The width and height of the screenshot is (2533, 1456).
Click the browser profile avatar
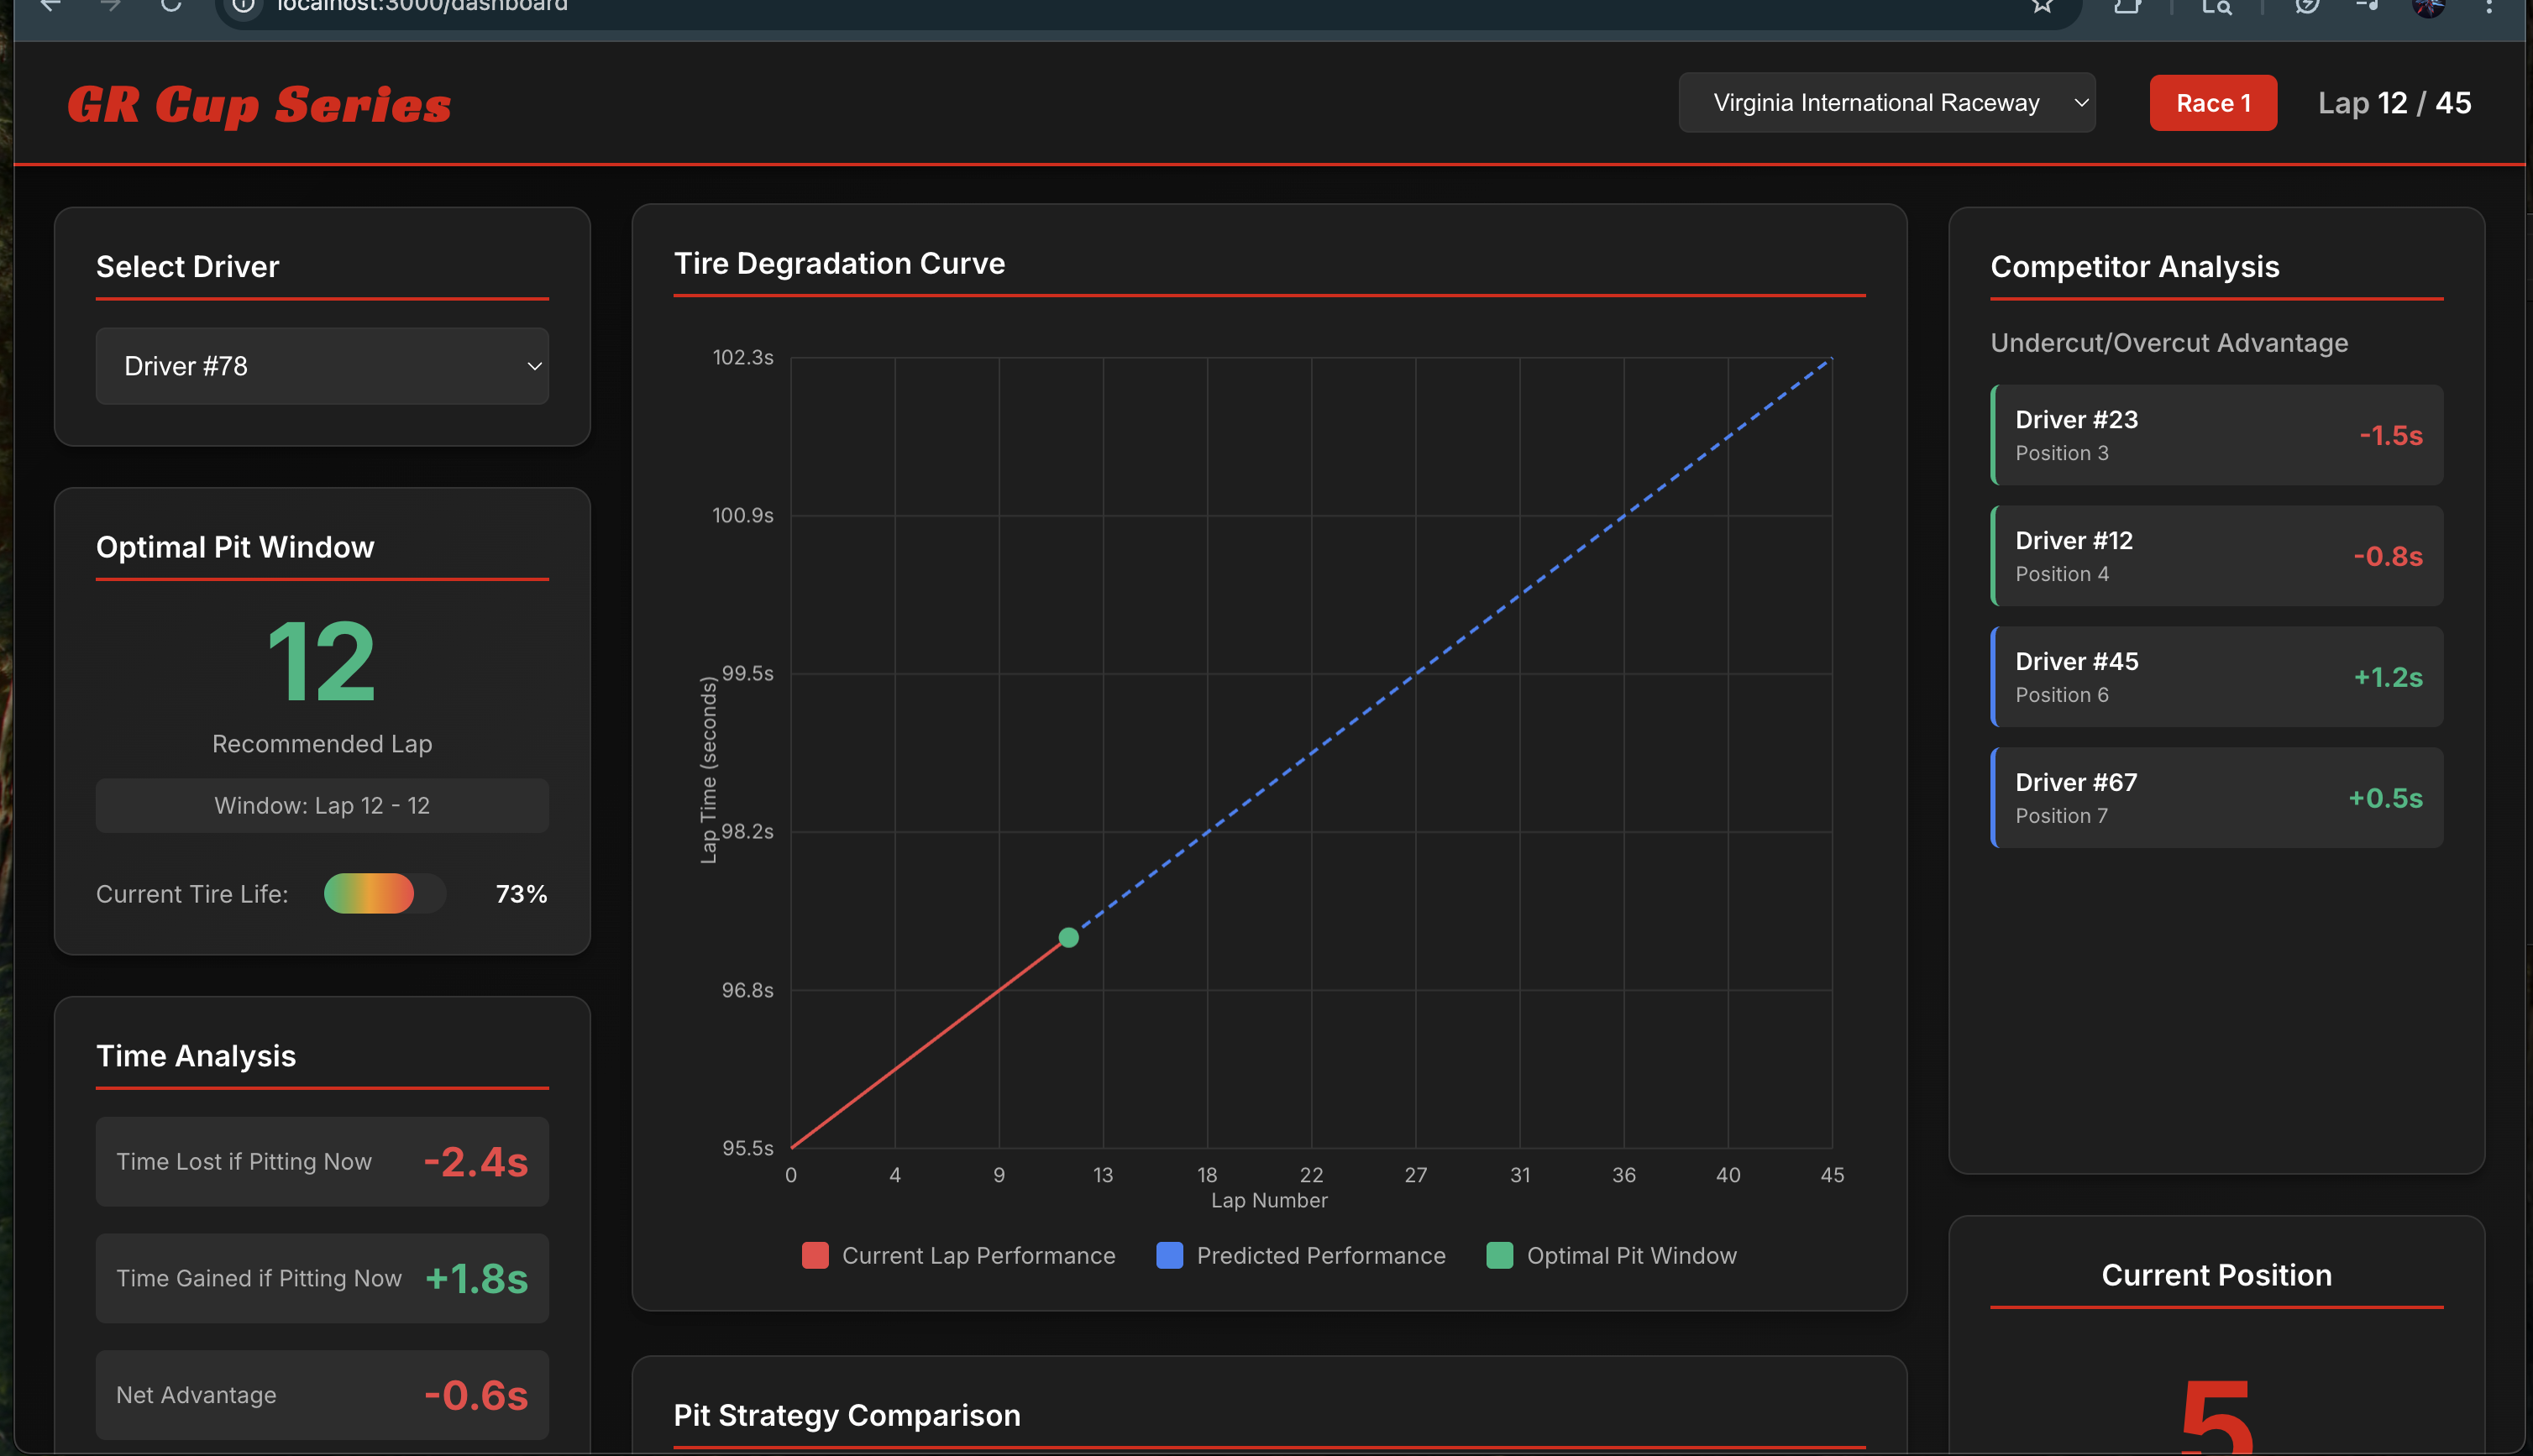point(2428,7)
